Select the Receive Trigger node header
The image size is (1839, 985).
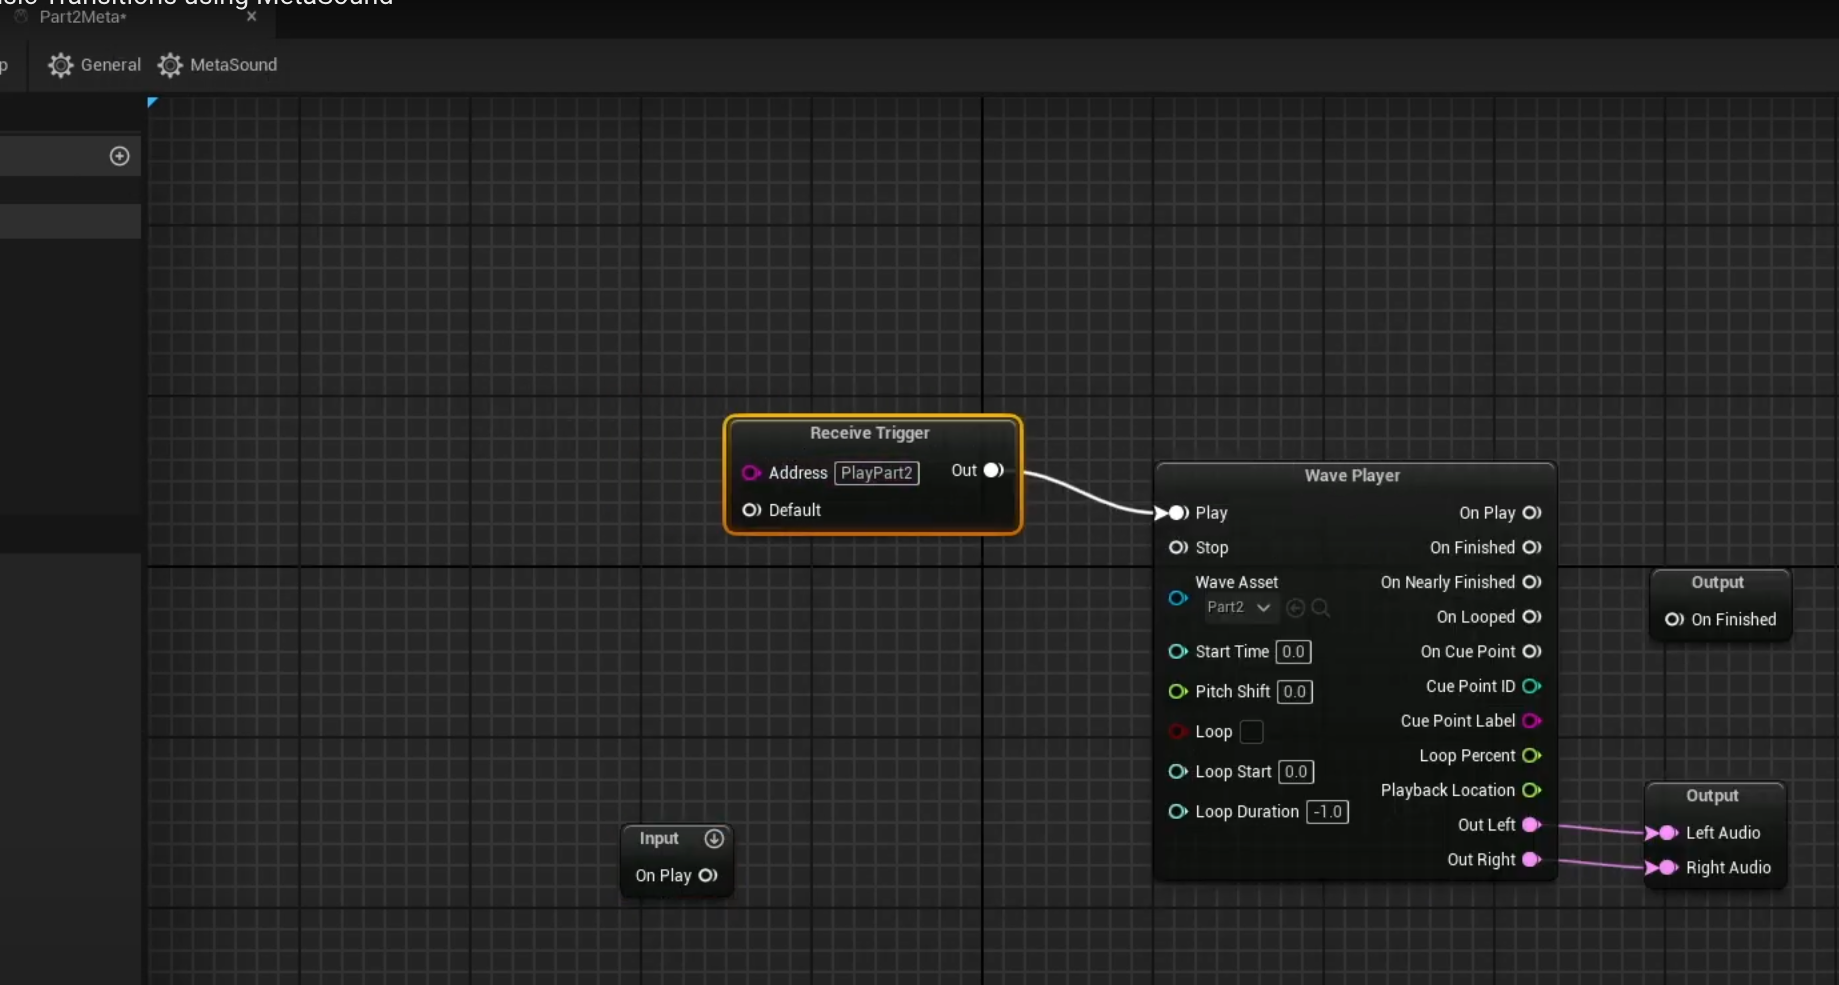(x=869, y=433)
